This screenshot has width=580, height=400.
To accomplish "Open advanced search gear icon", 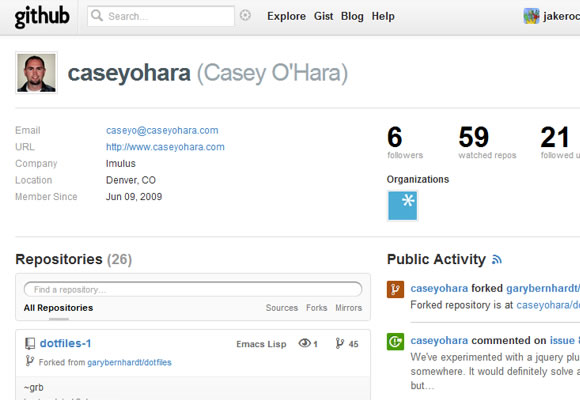I will tap(245, 16).
